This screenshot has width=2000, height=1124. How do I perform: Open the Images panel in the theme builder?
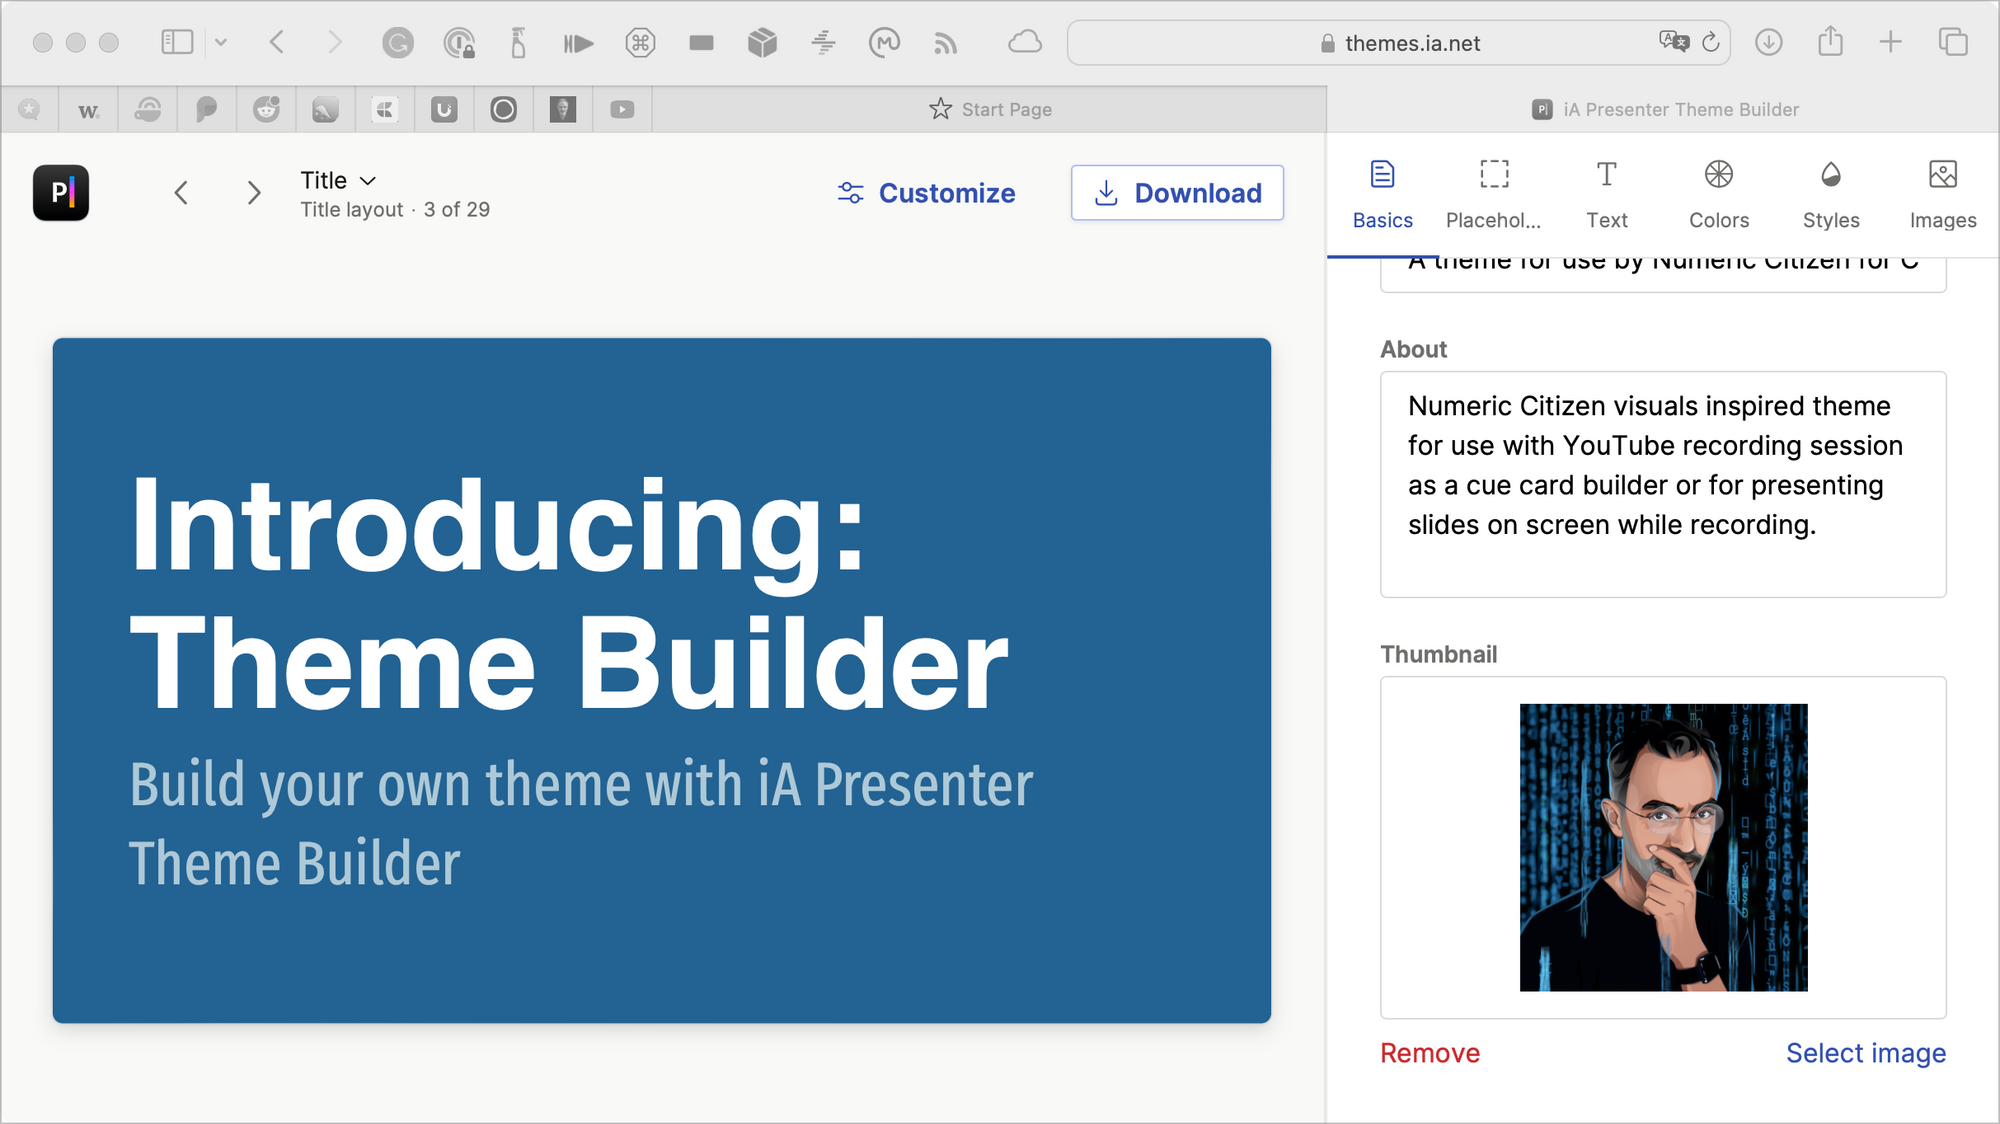[x=1941, y=193]
